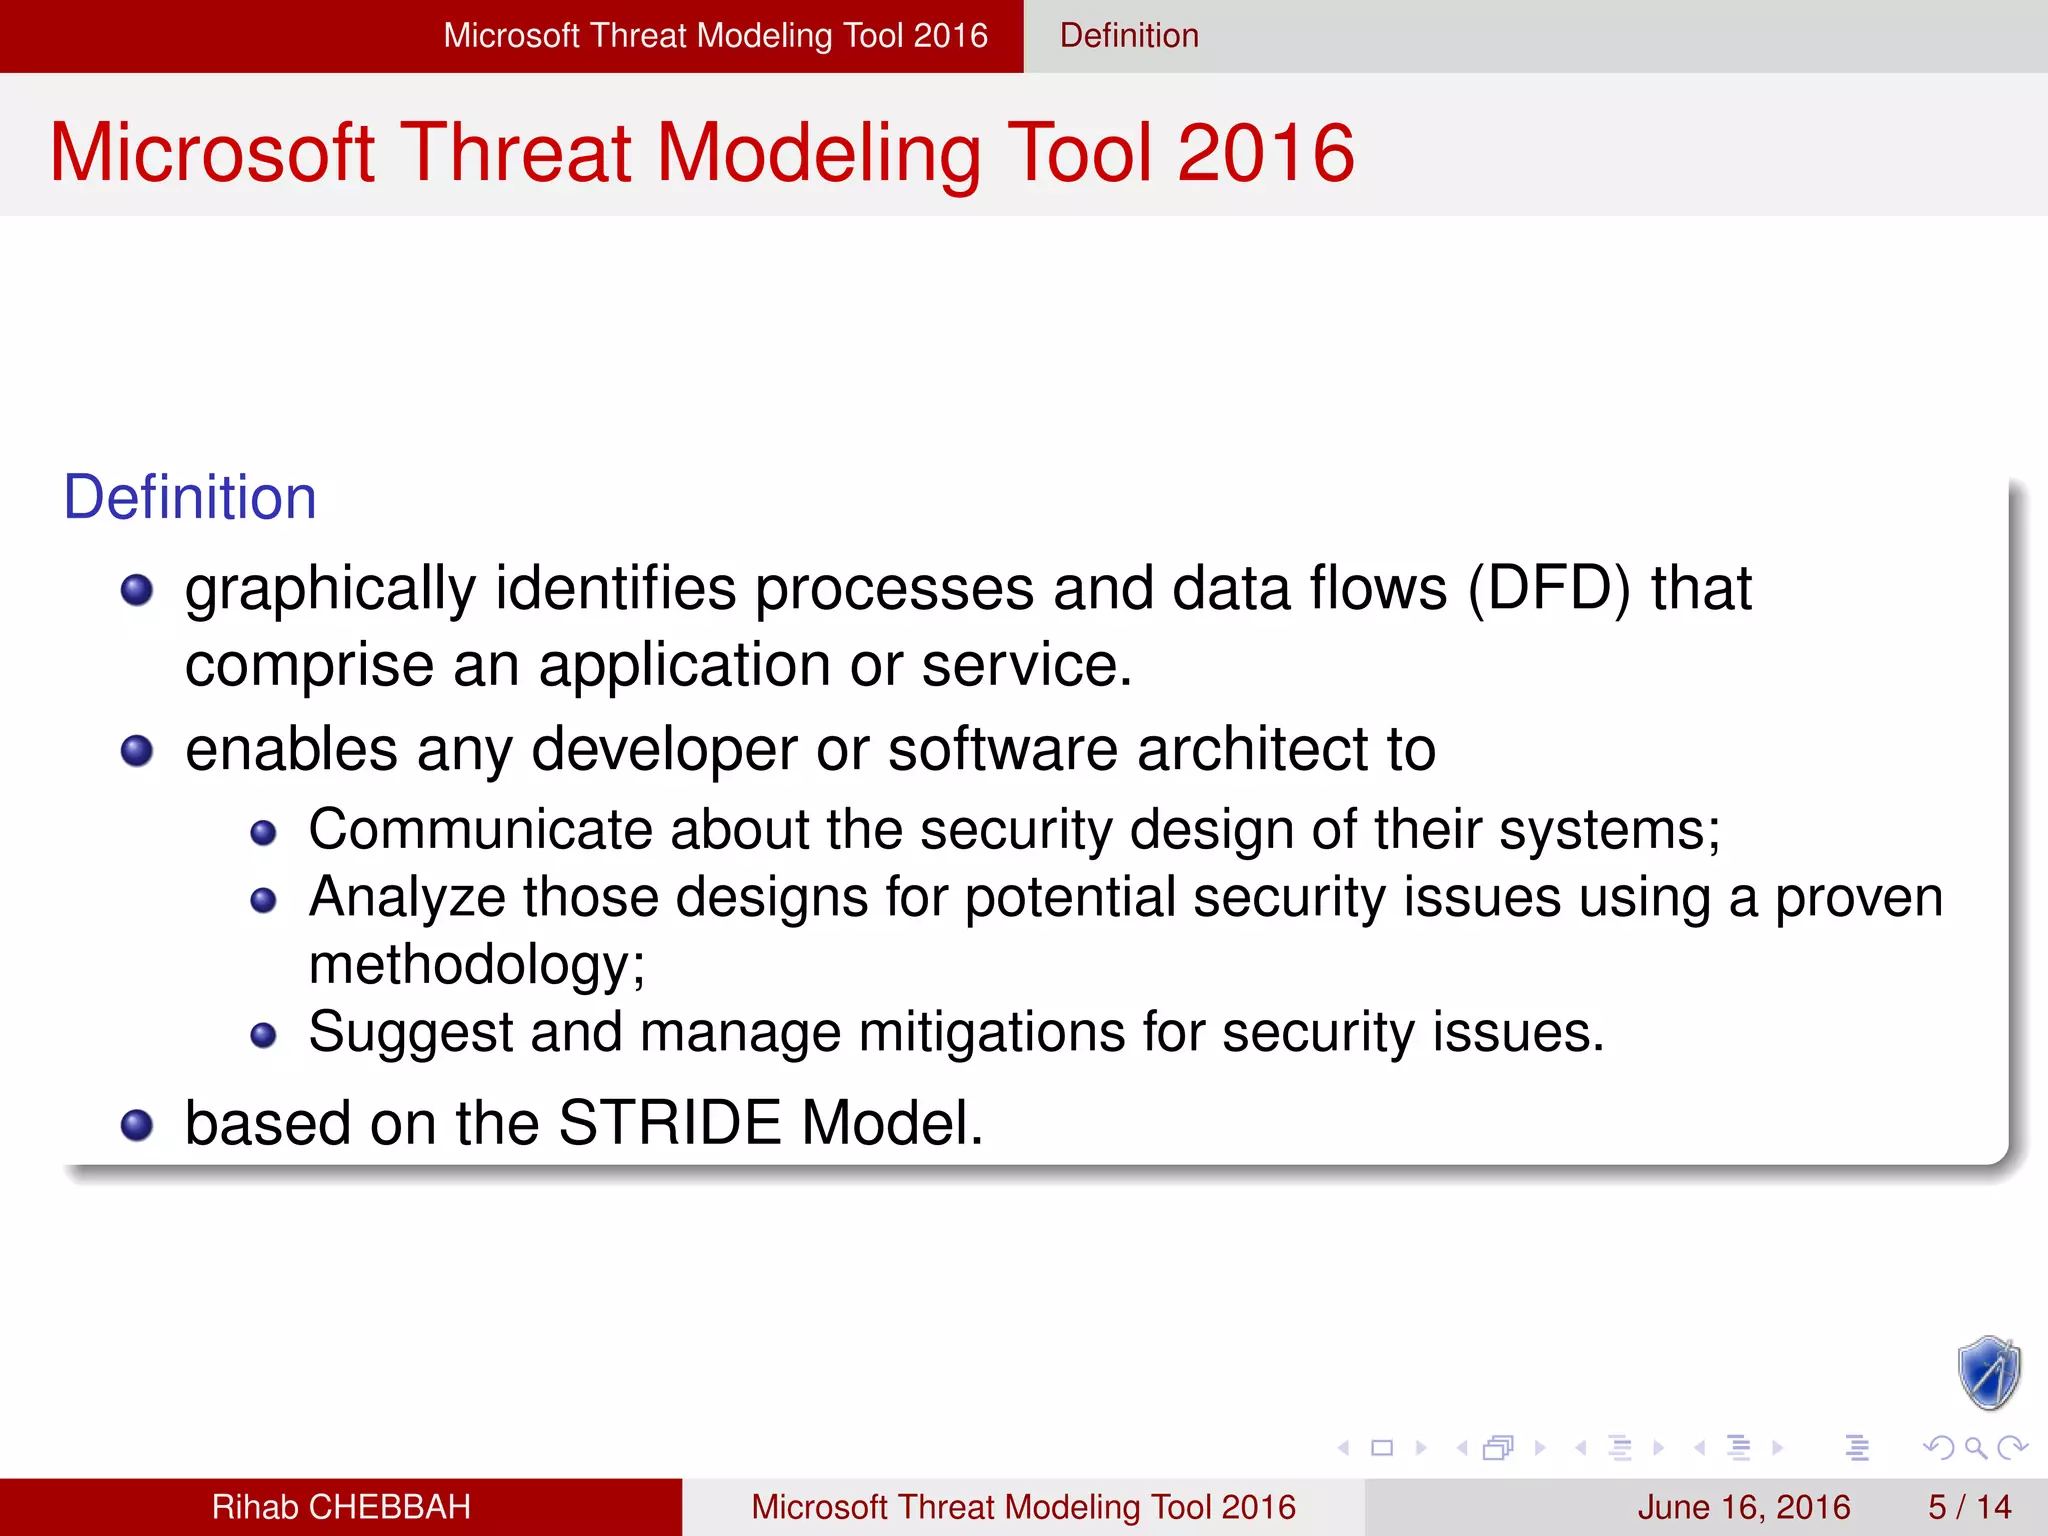Select the page counter 5 / 14
Viewport: 2048px width, 1536px height.
tap(1969, 1507)
